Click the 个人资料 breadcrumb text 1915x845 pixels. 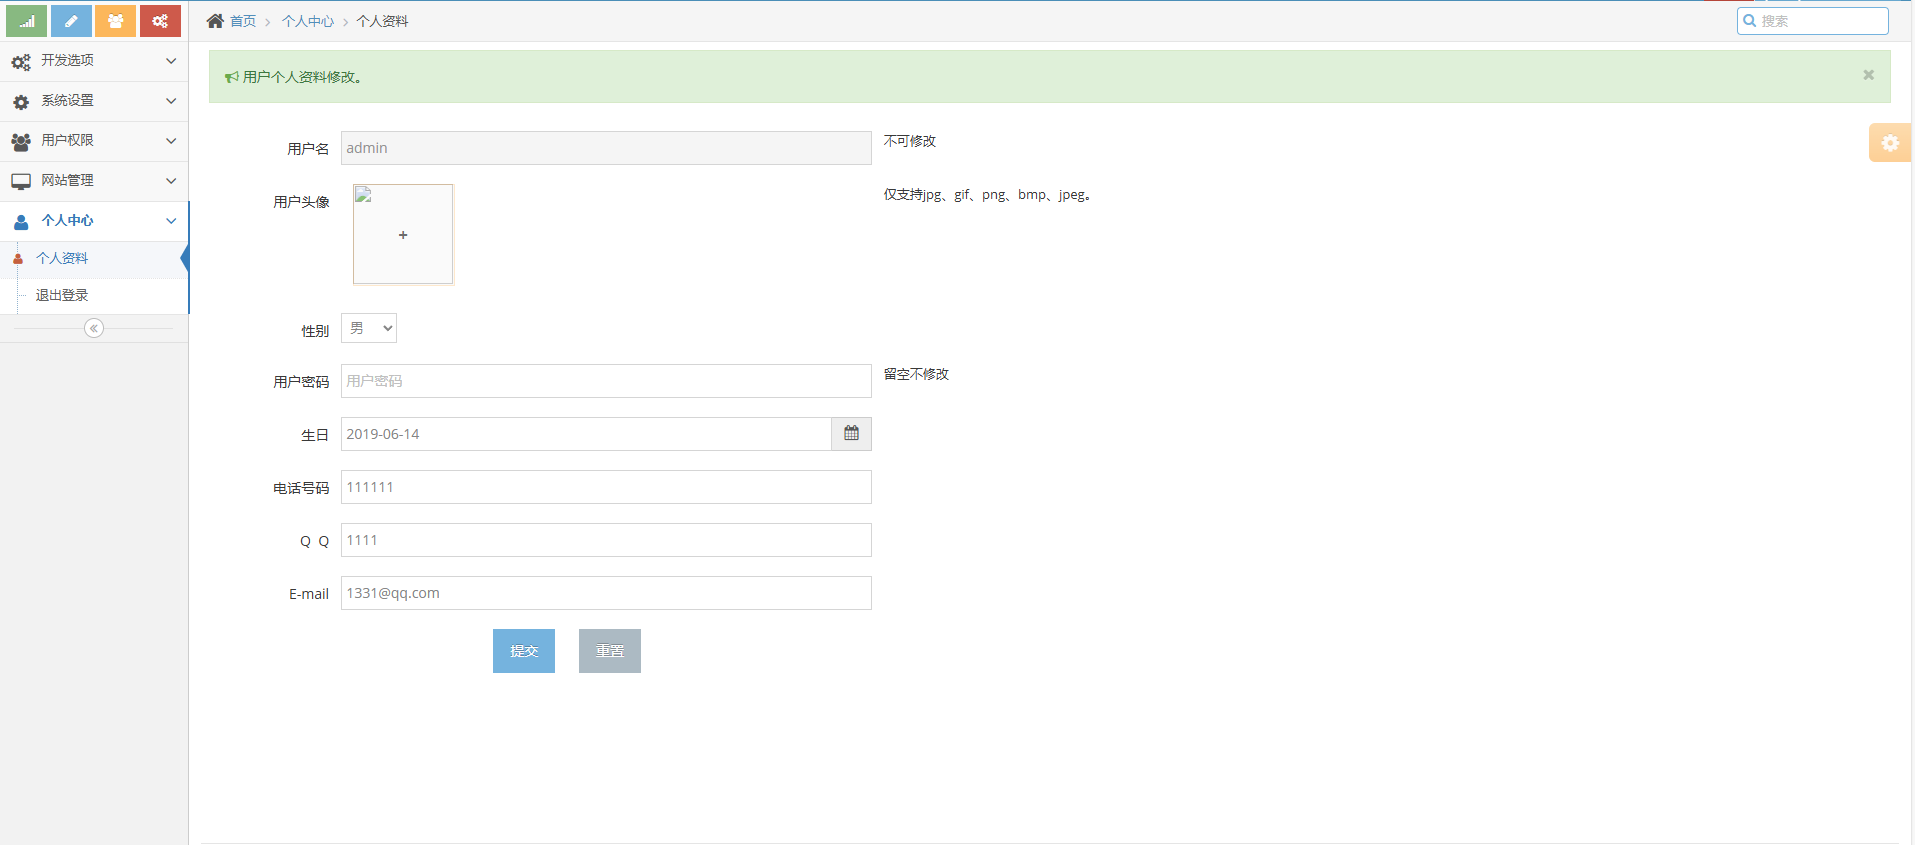tap(382, 21)
